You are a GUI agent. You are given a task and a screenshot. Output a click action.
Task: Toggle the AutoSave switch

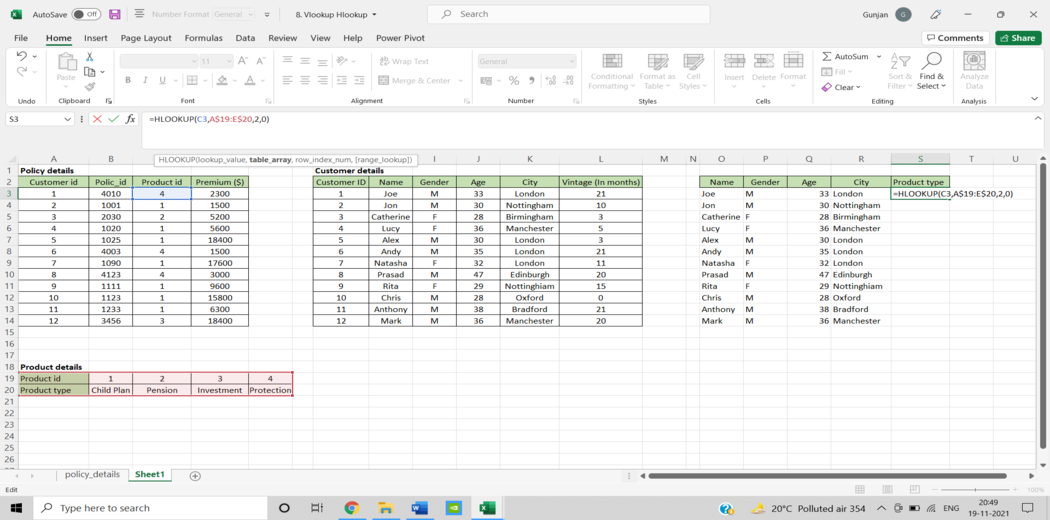(86, 14)
